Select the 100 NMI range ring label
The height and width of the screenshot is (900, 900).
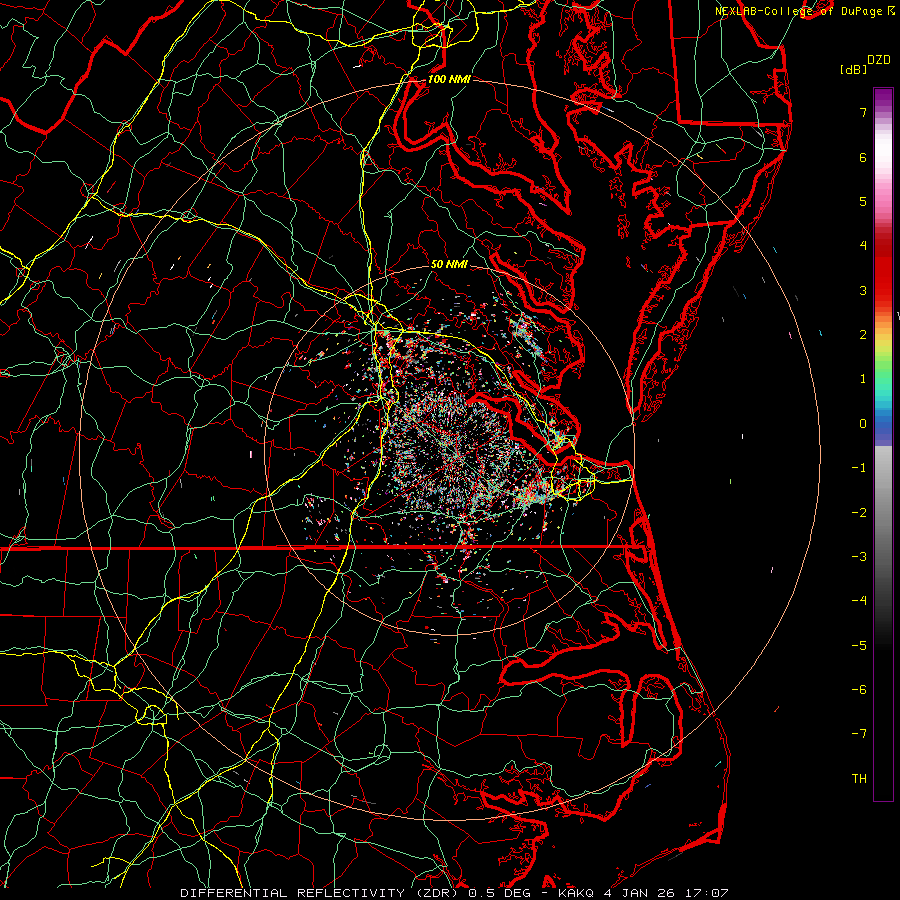point(449,79)
